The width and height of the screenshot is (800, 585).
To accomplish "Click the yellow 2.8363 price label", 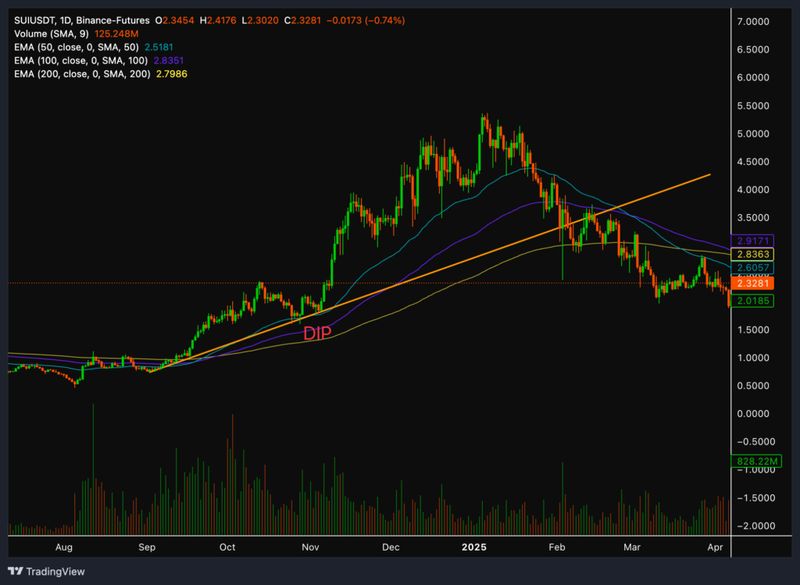I will pyautogui.click(x=751, y=256).
